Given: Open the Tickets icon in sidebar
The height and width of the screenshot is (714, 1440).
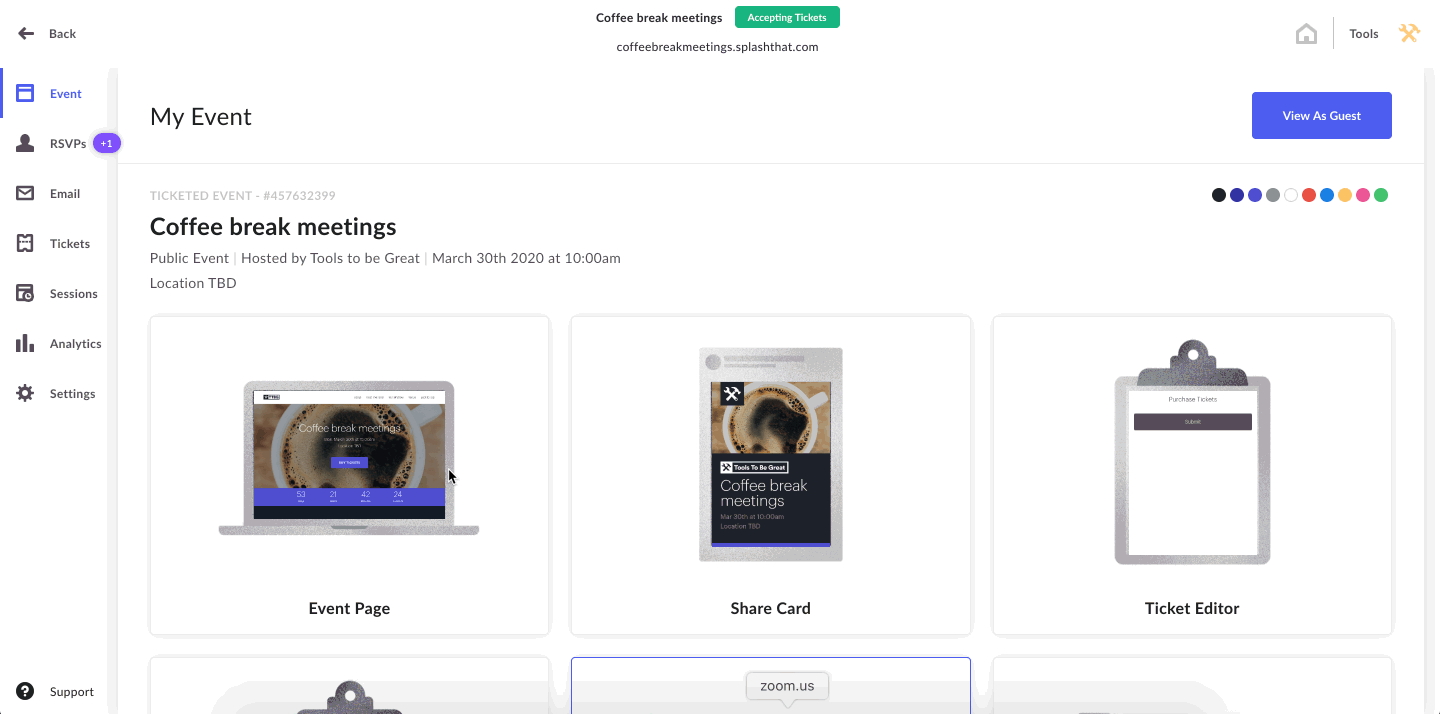Looking at the screenshot, I should [x=25, y=243].
